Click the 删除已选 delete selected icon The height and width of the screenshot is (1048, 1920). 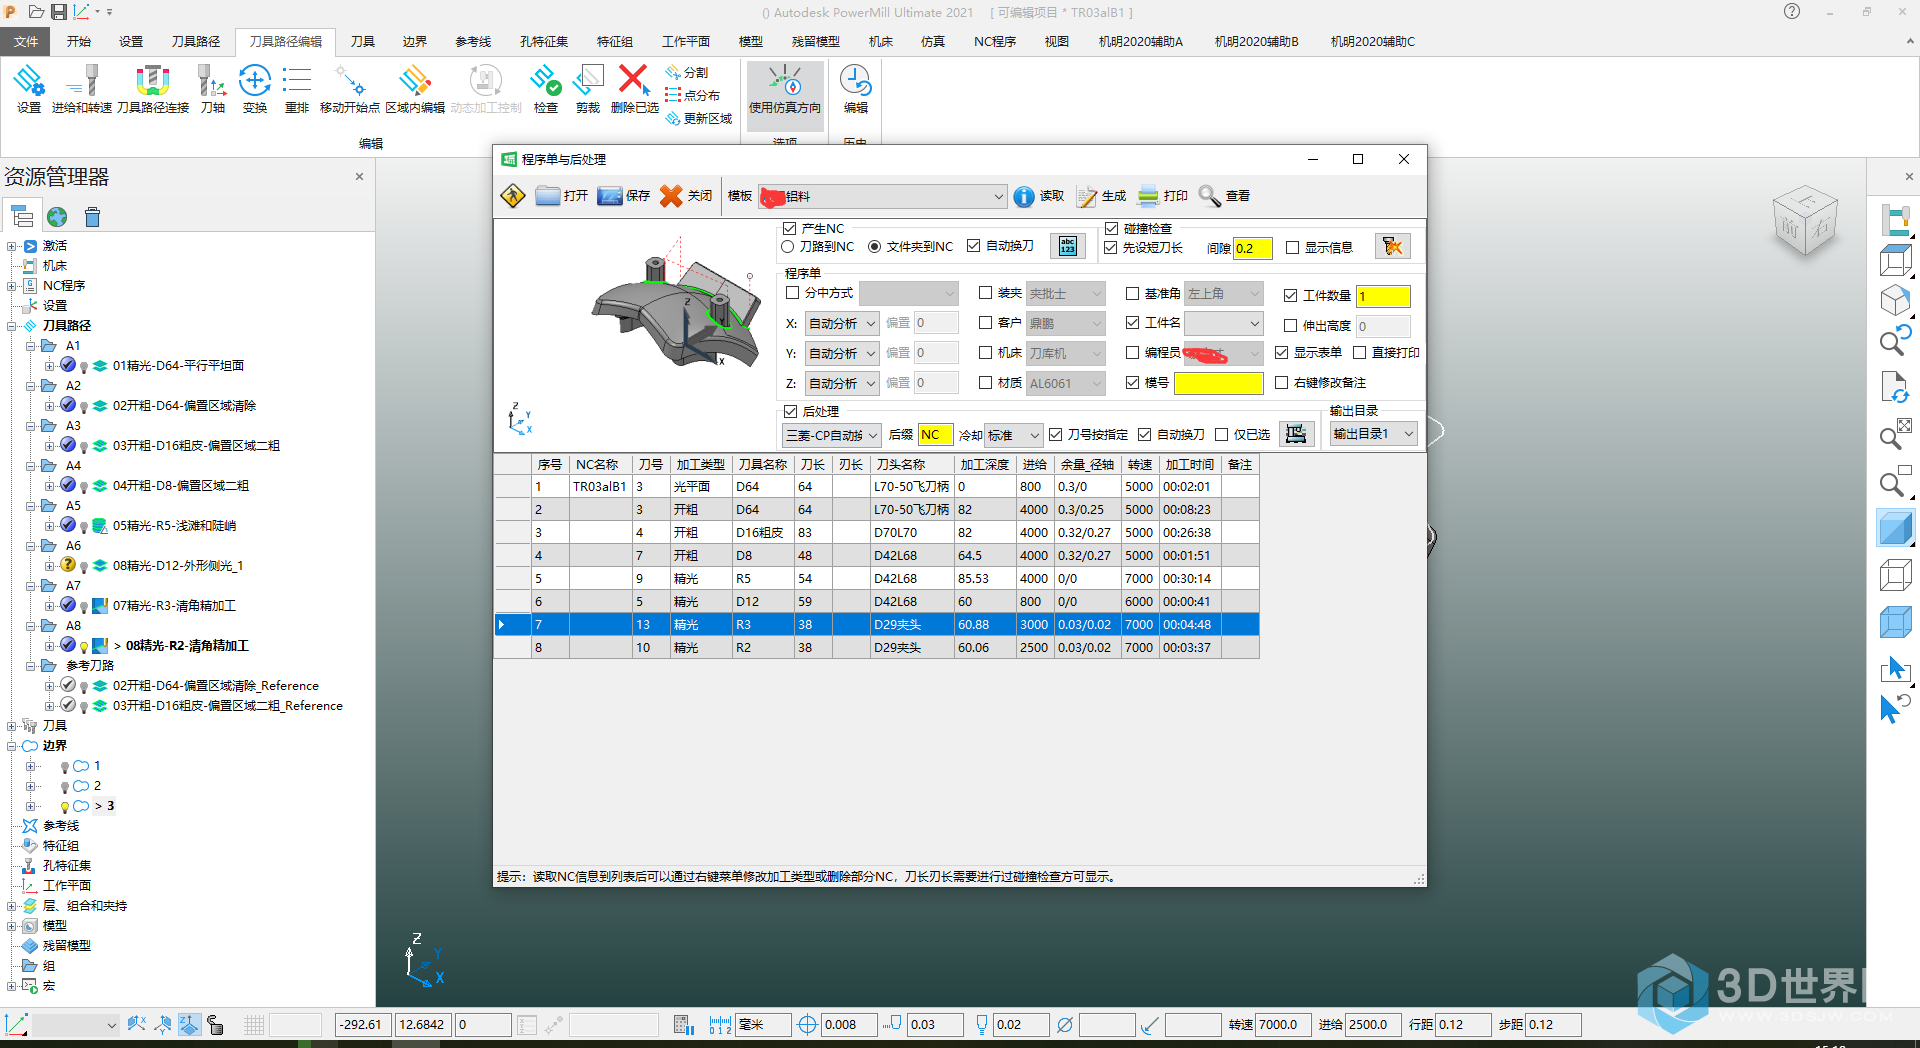(x=634, y=89)
